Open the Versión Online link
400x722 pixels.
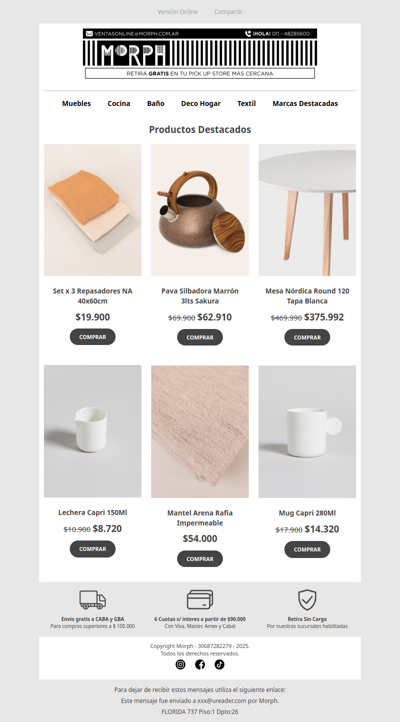(x=177, y=12)
